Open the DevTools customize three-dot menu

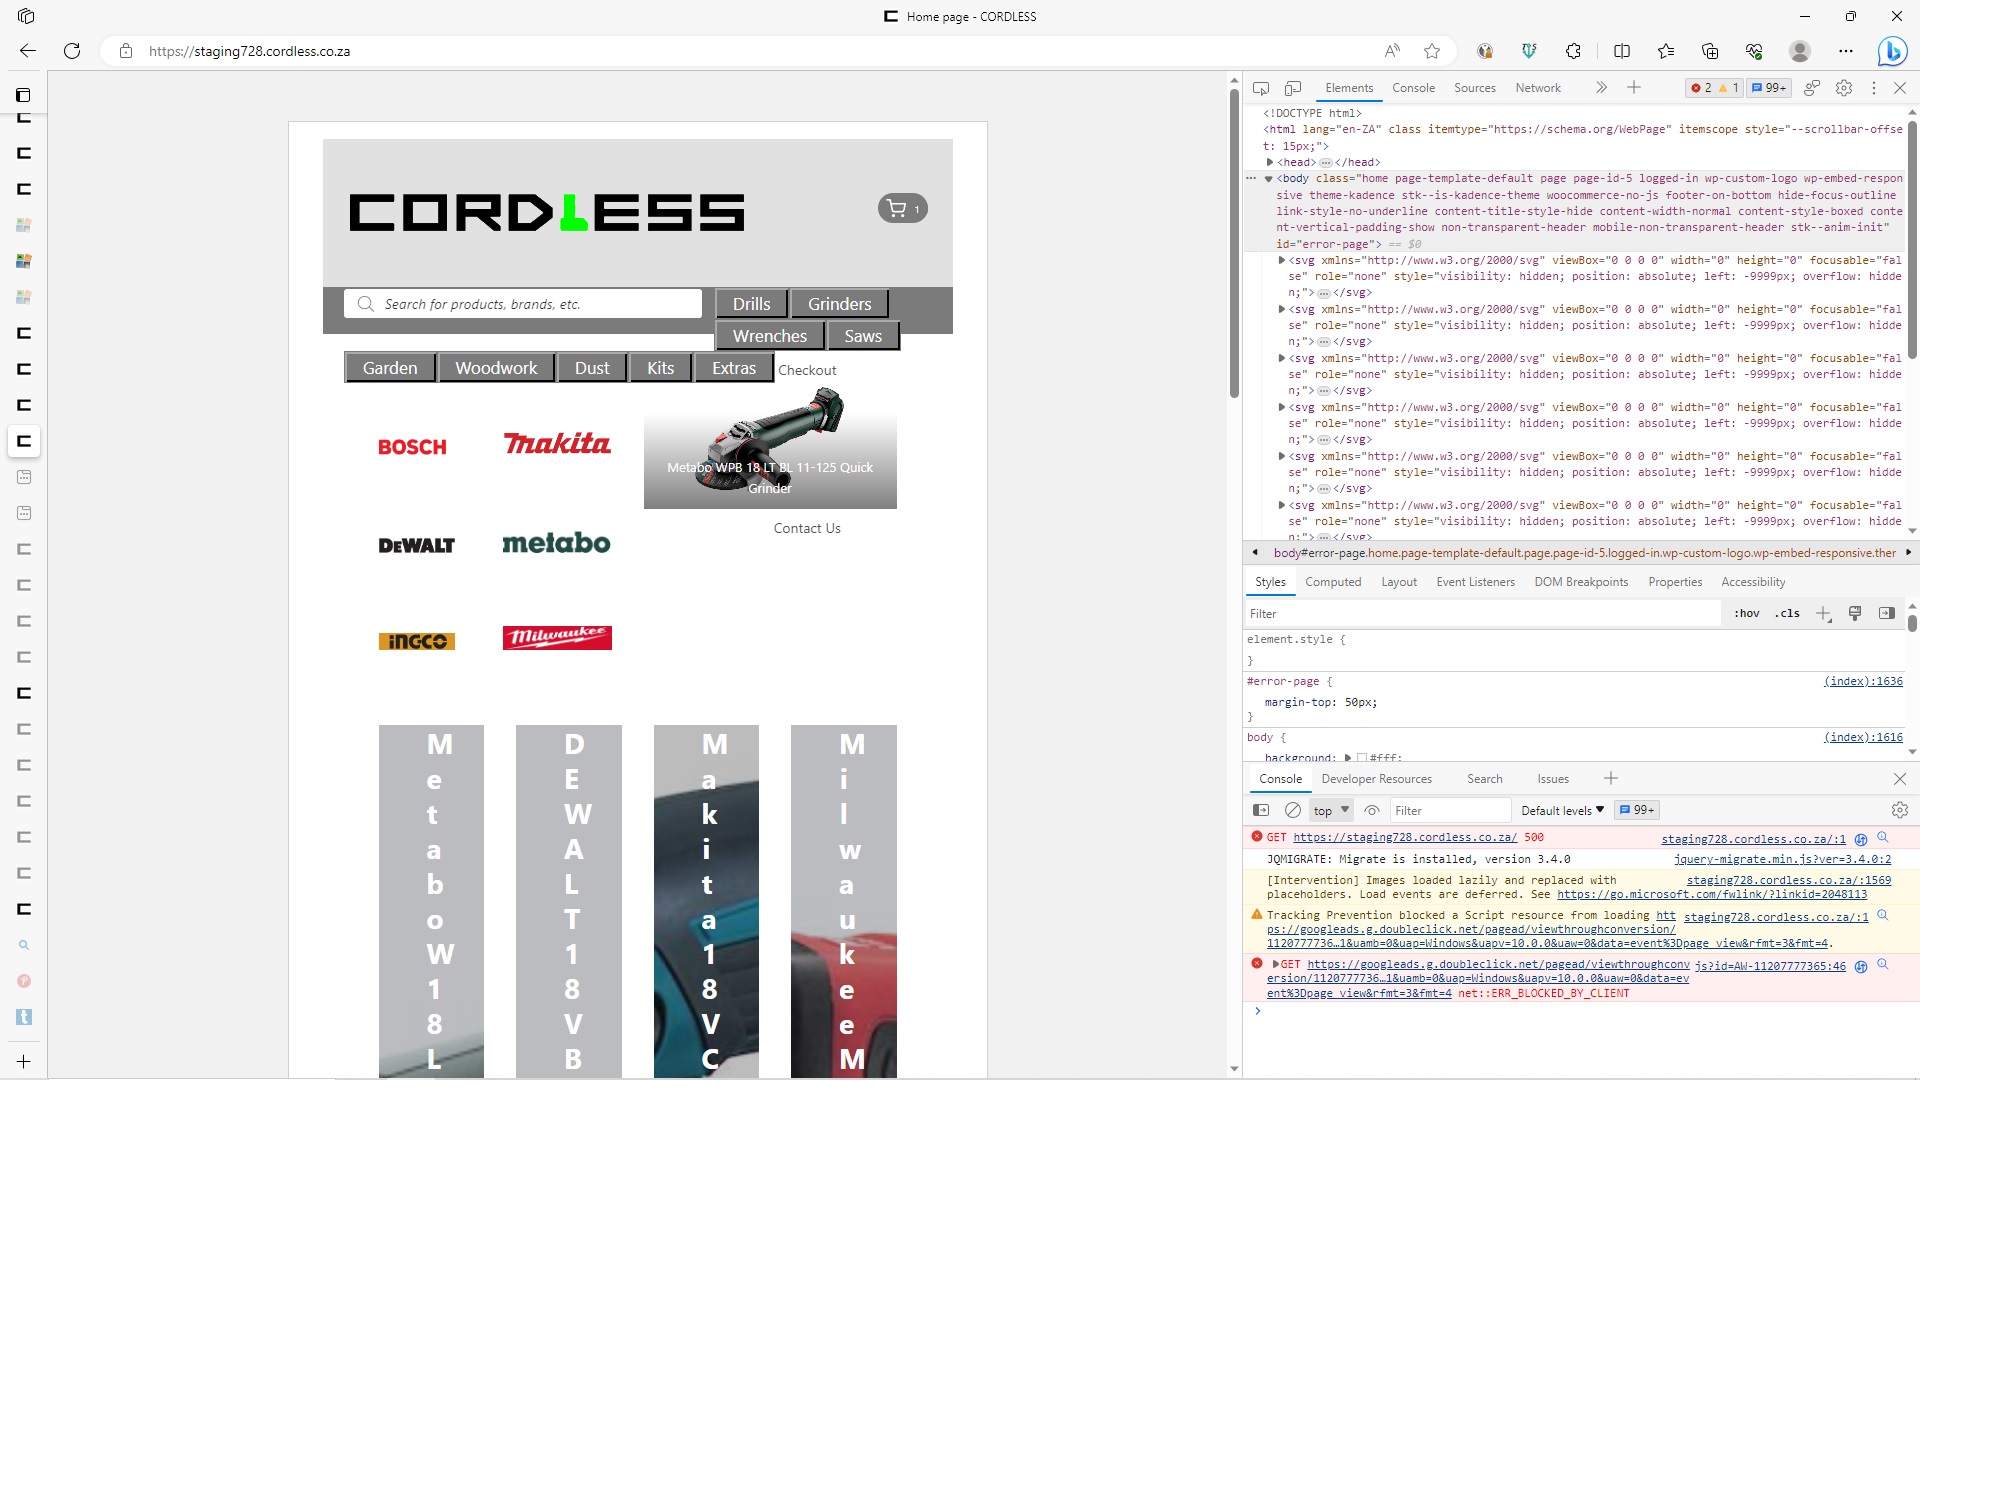pos(1874,88)
